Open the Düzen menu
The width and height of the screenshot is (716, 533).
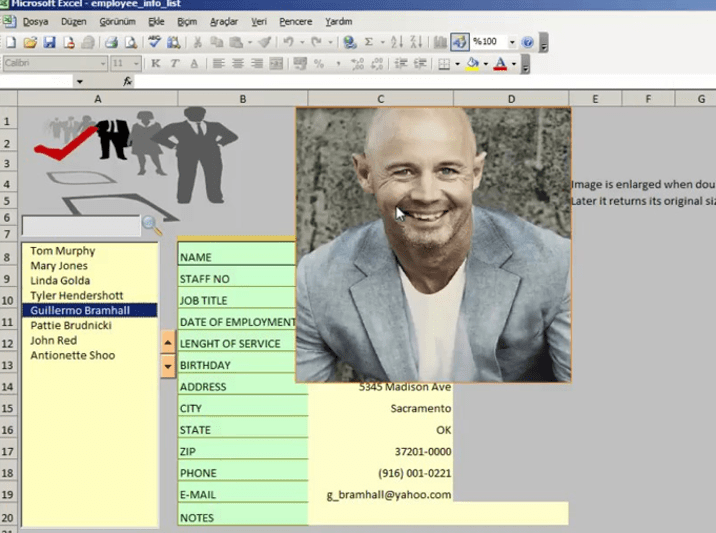(x=74, y=21)
